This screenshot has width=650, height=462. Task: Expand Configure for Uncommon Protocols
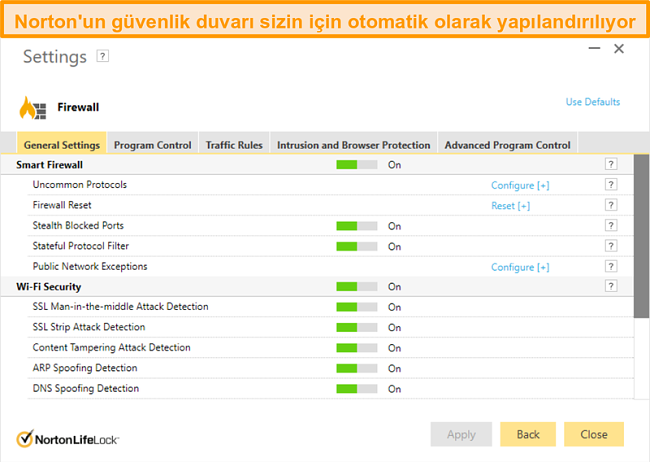click(519, 185)
